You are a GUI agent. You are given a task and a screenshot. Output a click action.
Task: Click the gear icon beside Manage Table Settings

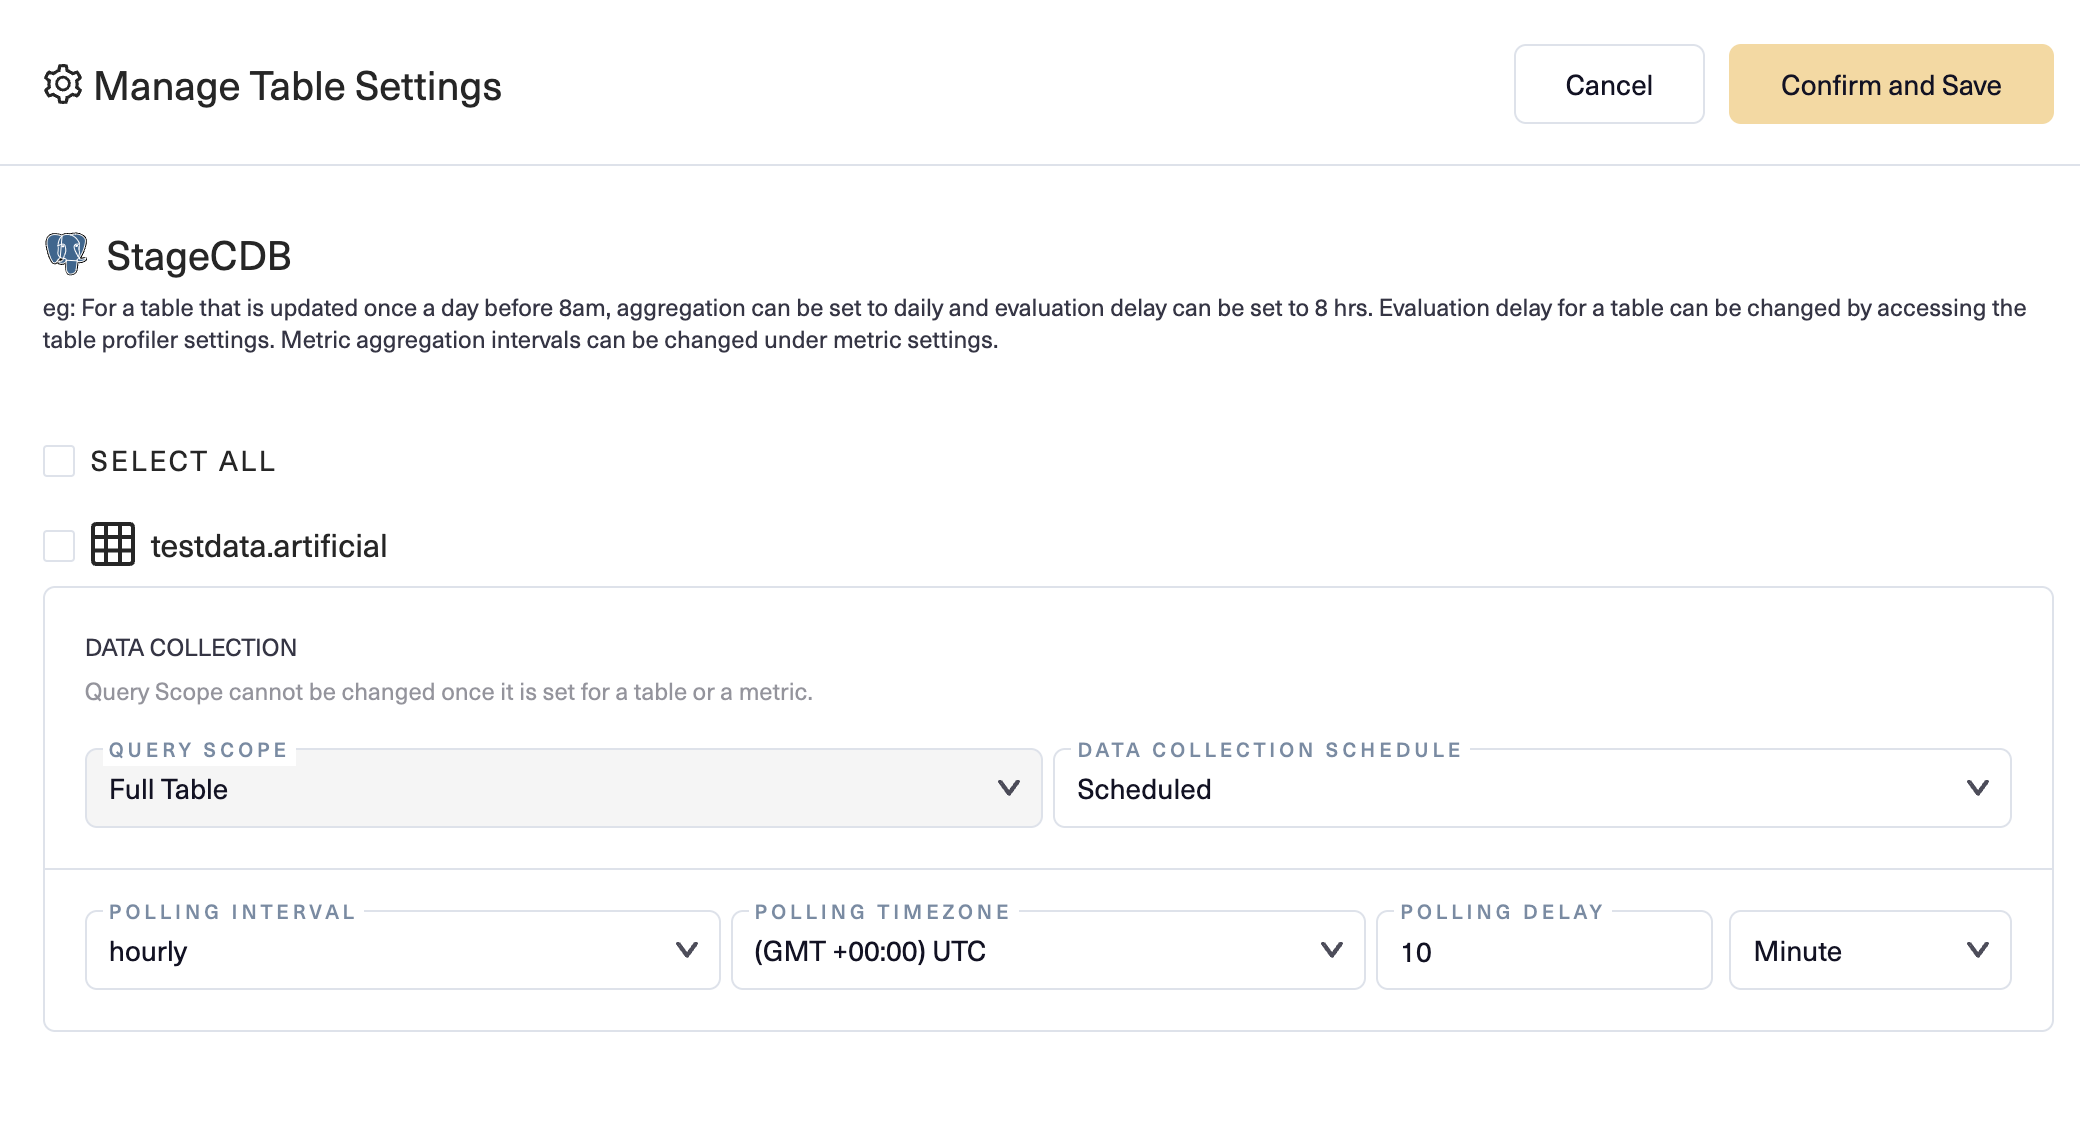tap(63, 85)
